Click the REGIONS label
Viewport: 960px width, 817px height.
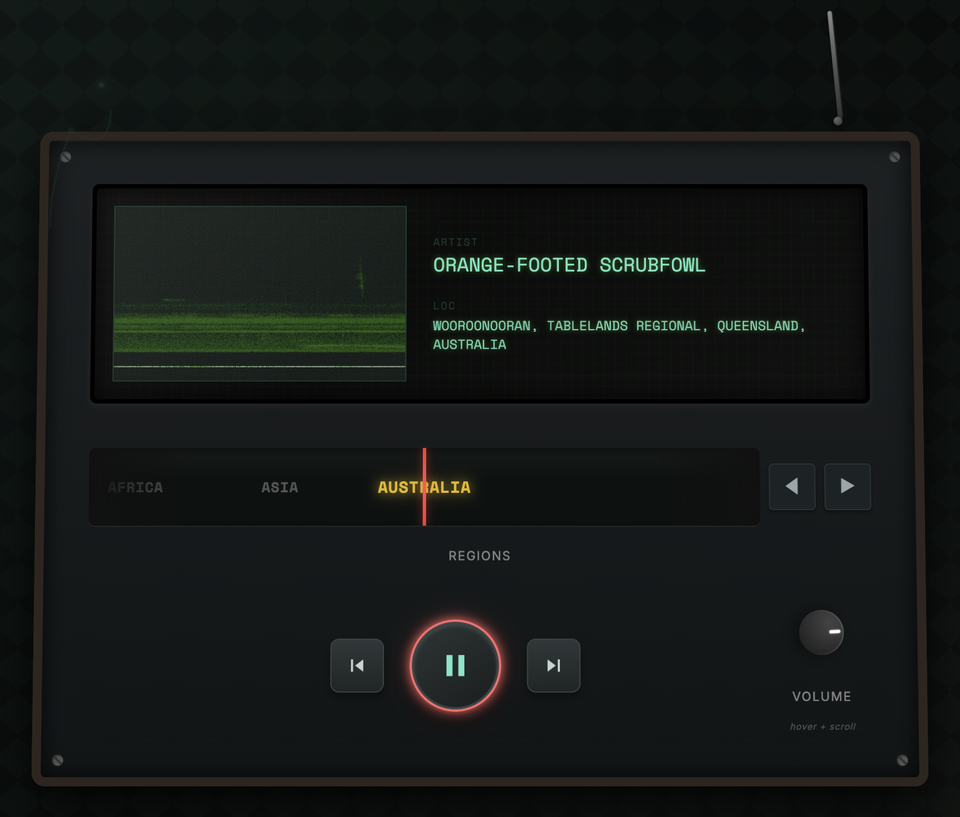pos(479,556)
